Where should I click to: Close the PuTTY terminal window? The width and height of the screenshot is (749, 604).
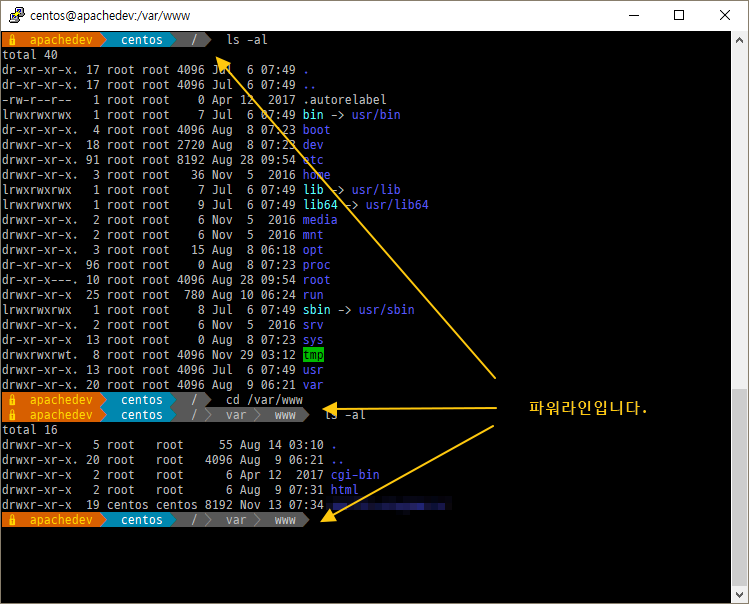[725, 15]
